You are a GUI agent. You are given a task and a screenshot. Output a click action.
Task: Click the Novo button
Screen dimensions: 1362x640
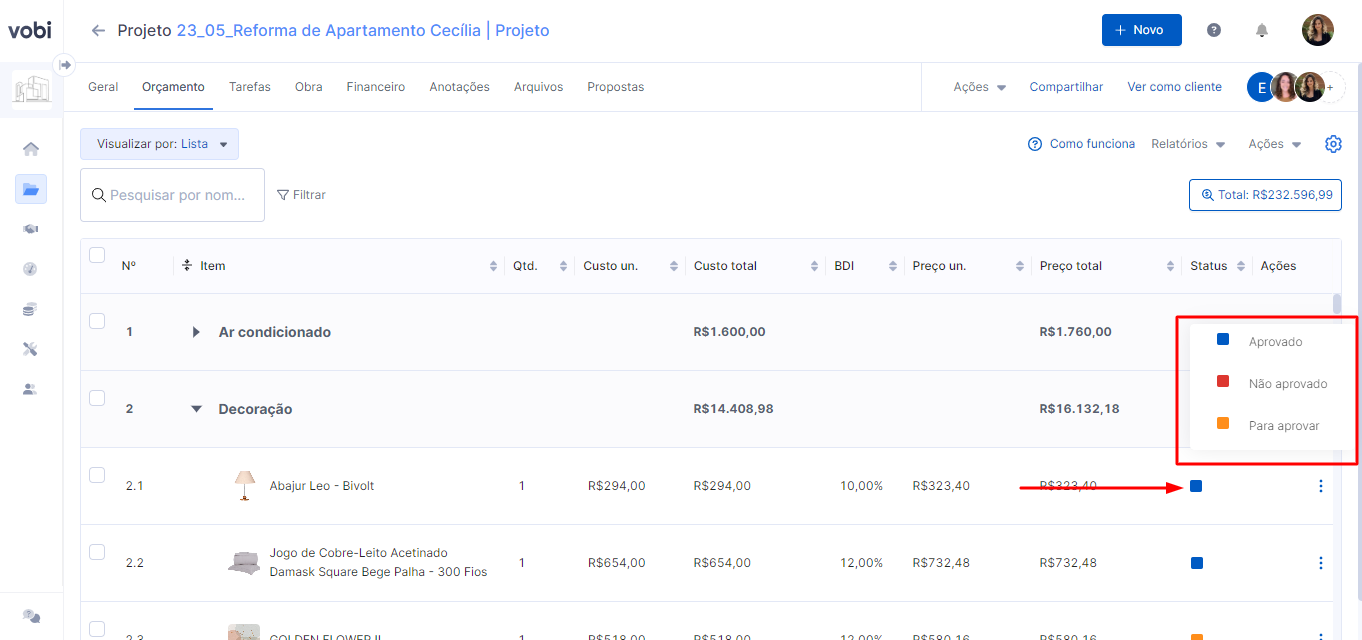pos(1141,30)
